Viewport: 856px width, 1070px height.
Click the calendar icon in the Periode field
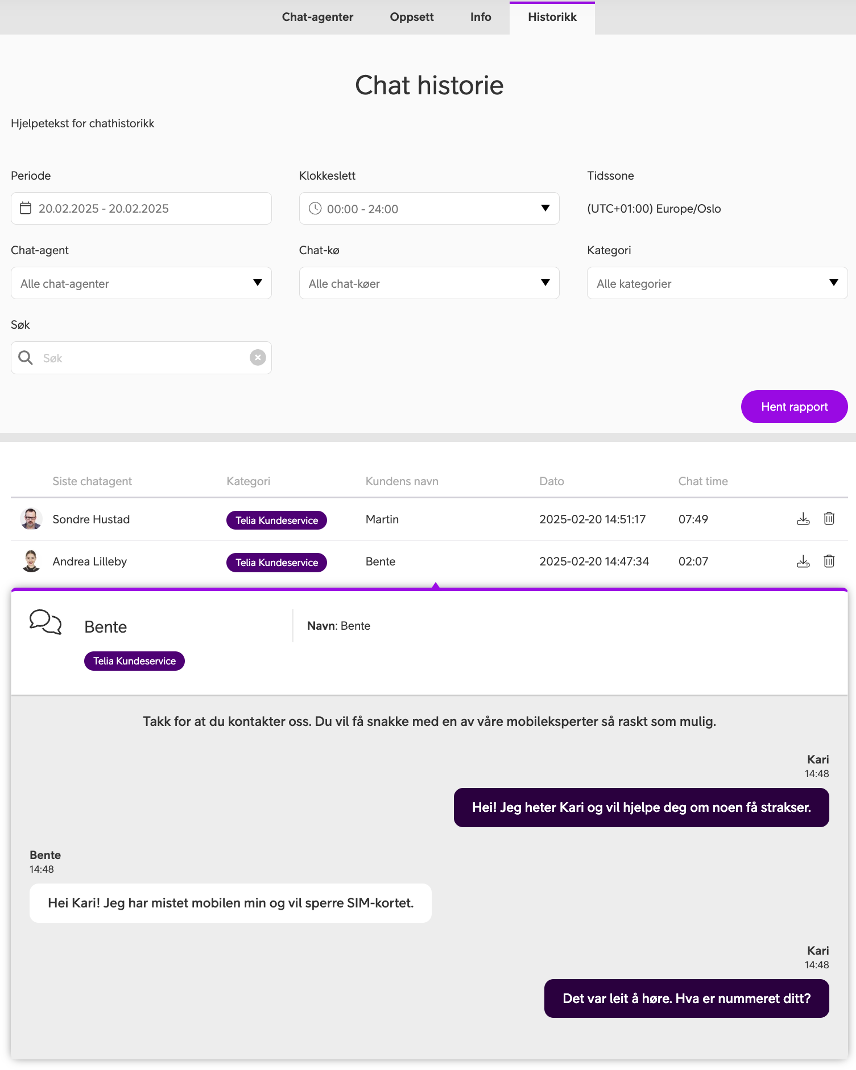click(x=25, y=208)
